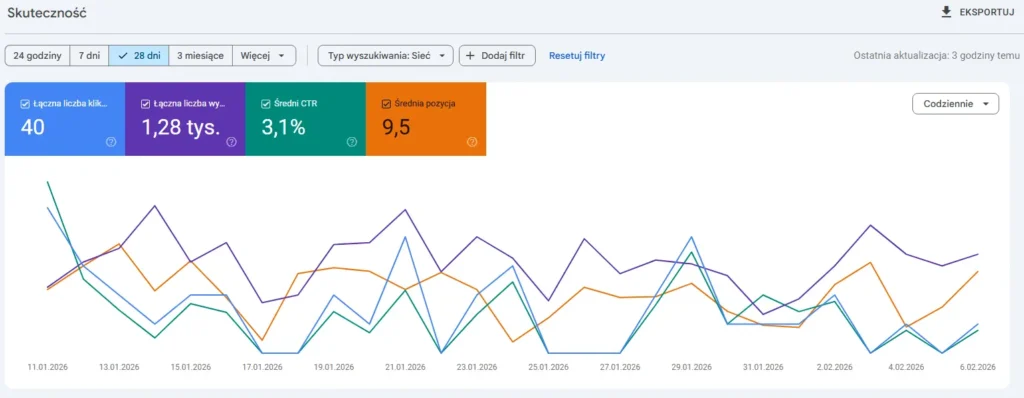Click the purple total impressions card

tap(185, 119)
